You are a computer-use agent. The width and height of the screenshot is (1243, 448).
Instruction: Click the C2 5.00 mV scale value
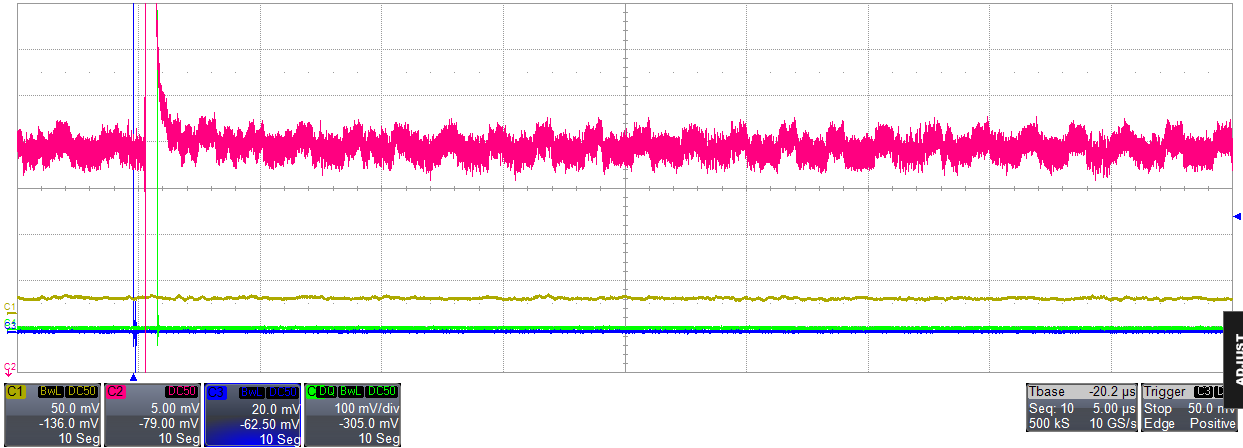pos(175,409)
